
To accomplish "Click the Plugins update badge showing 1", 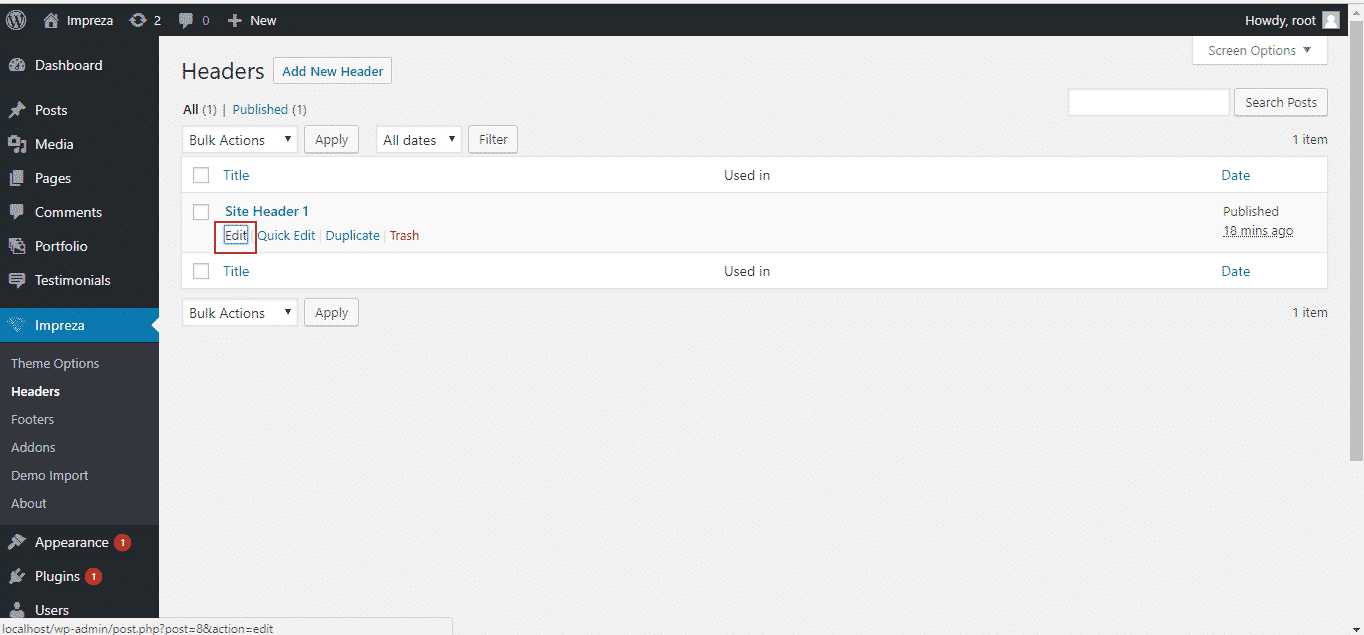I will tap(93, 577).
